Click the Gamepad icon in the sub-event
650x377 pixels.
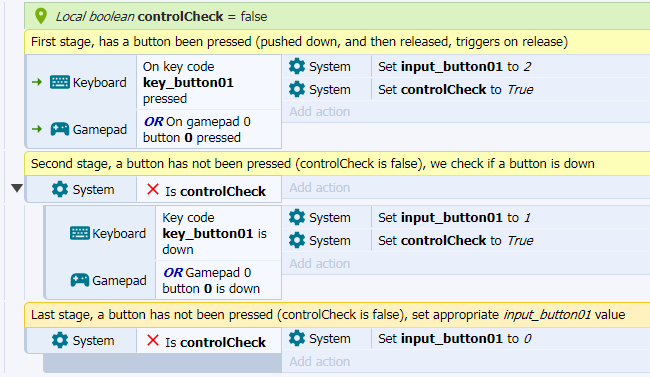(x=80, y=280)
